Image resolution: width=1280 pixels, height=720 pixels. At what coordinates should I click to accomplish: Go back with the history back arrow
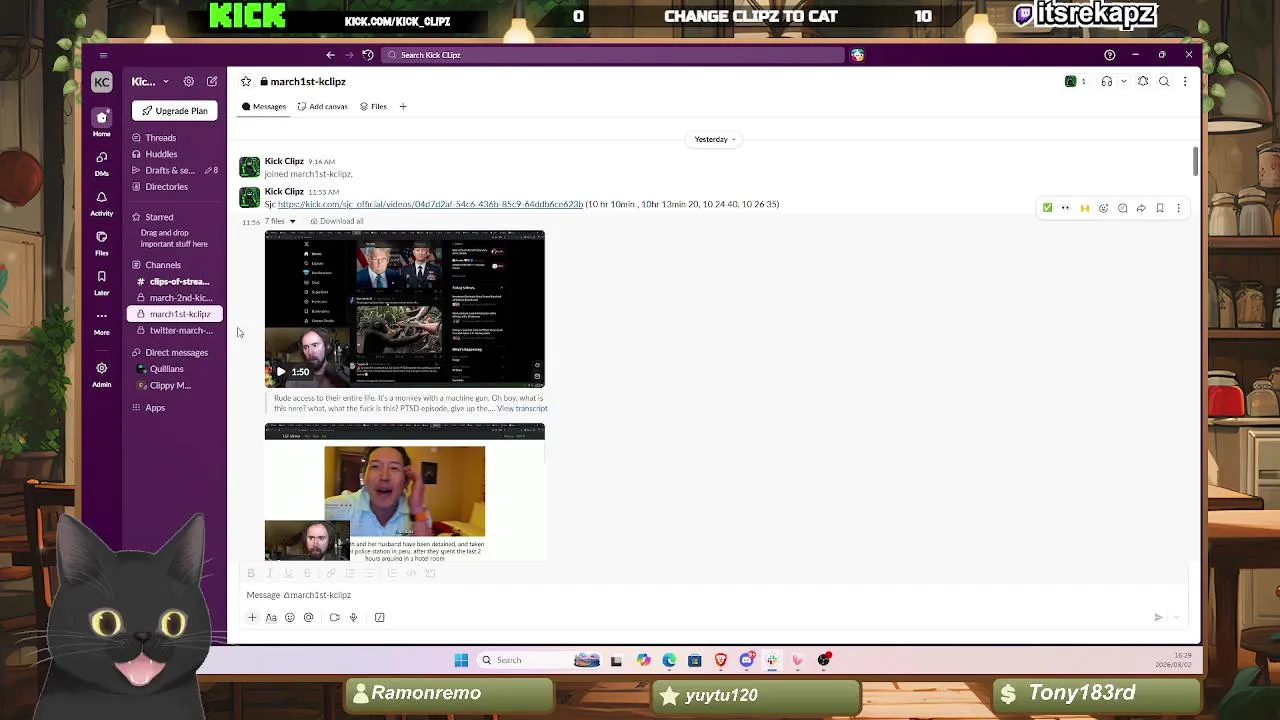point(330,55)
